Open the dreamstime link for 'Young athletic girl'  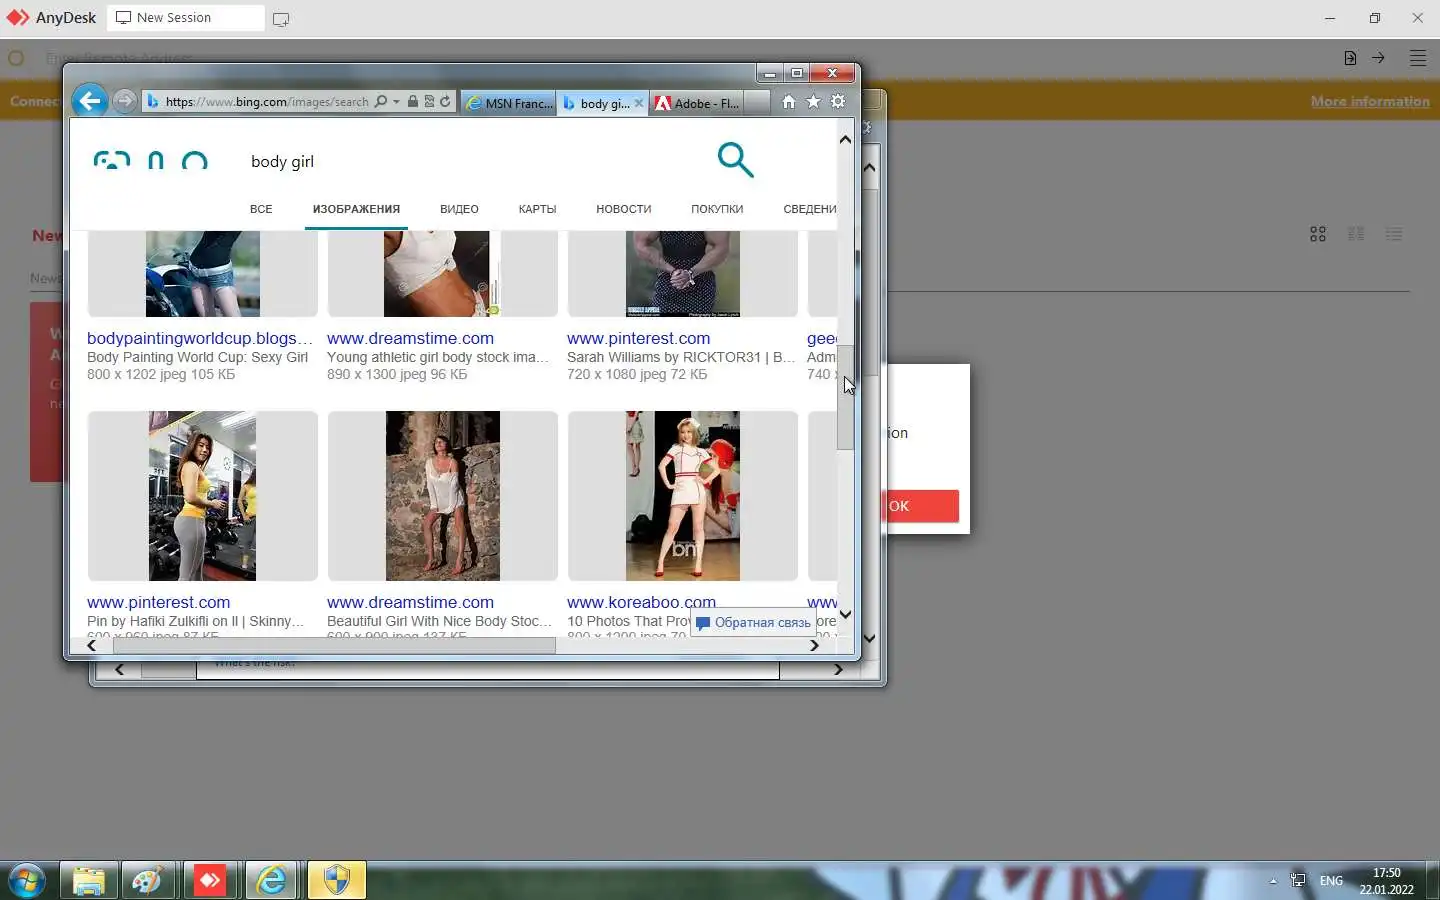[x=410, y=338]
